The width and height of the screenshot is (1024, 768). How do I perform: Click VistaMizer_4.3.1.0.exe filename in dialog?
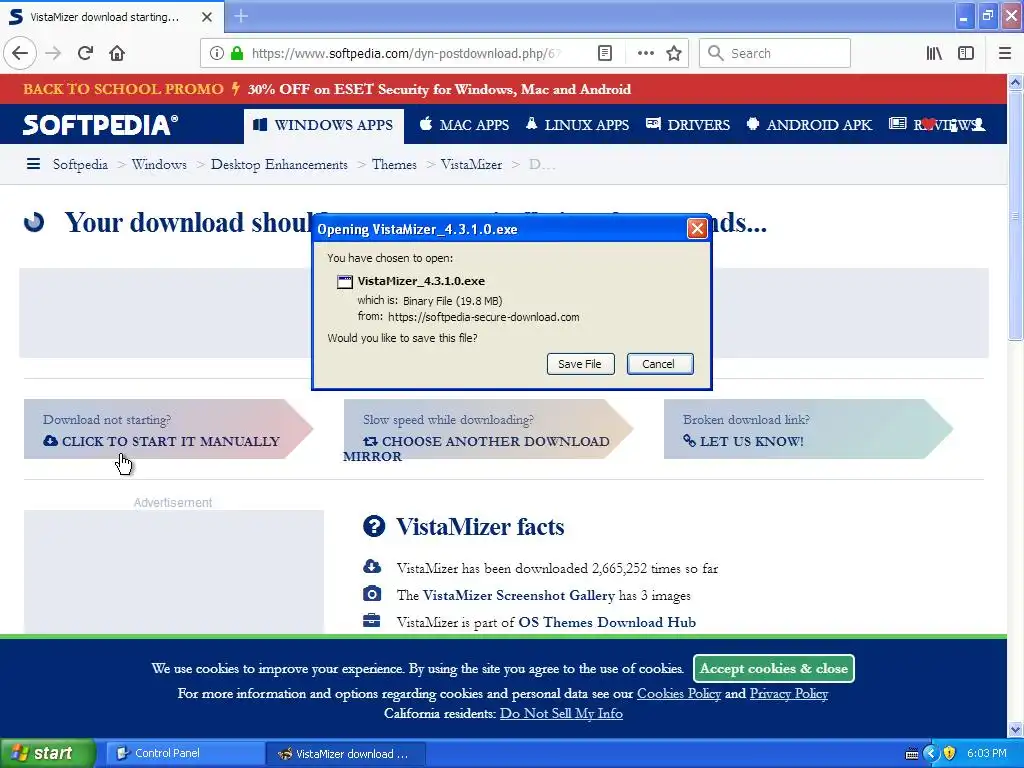coord(421,281)
